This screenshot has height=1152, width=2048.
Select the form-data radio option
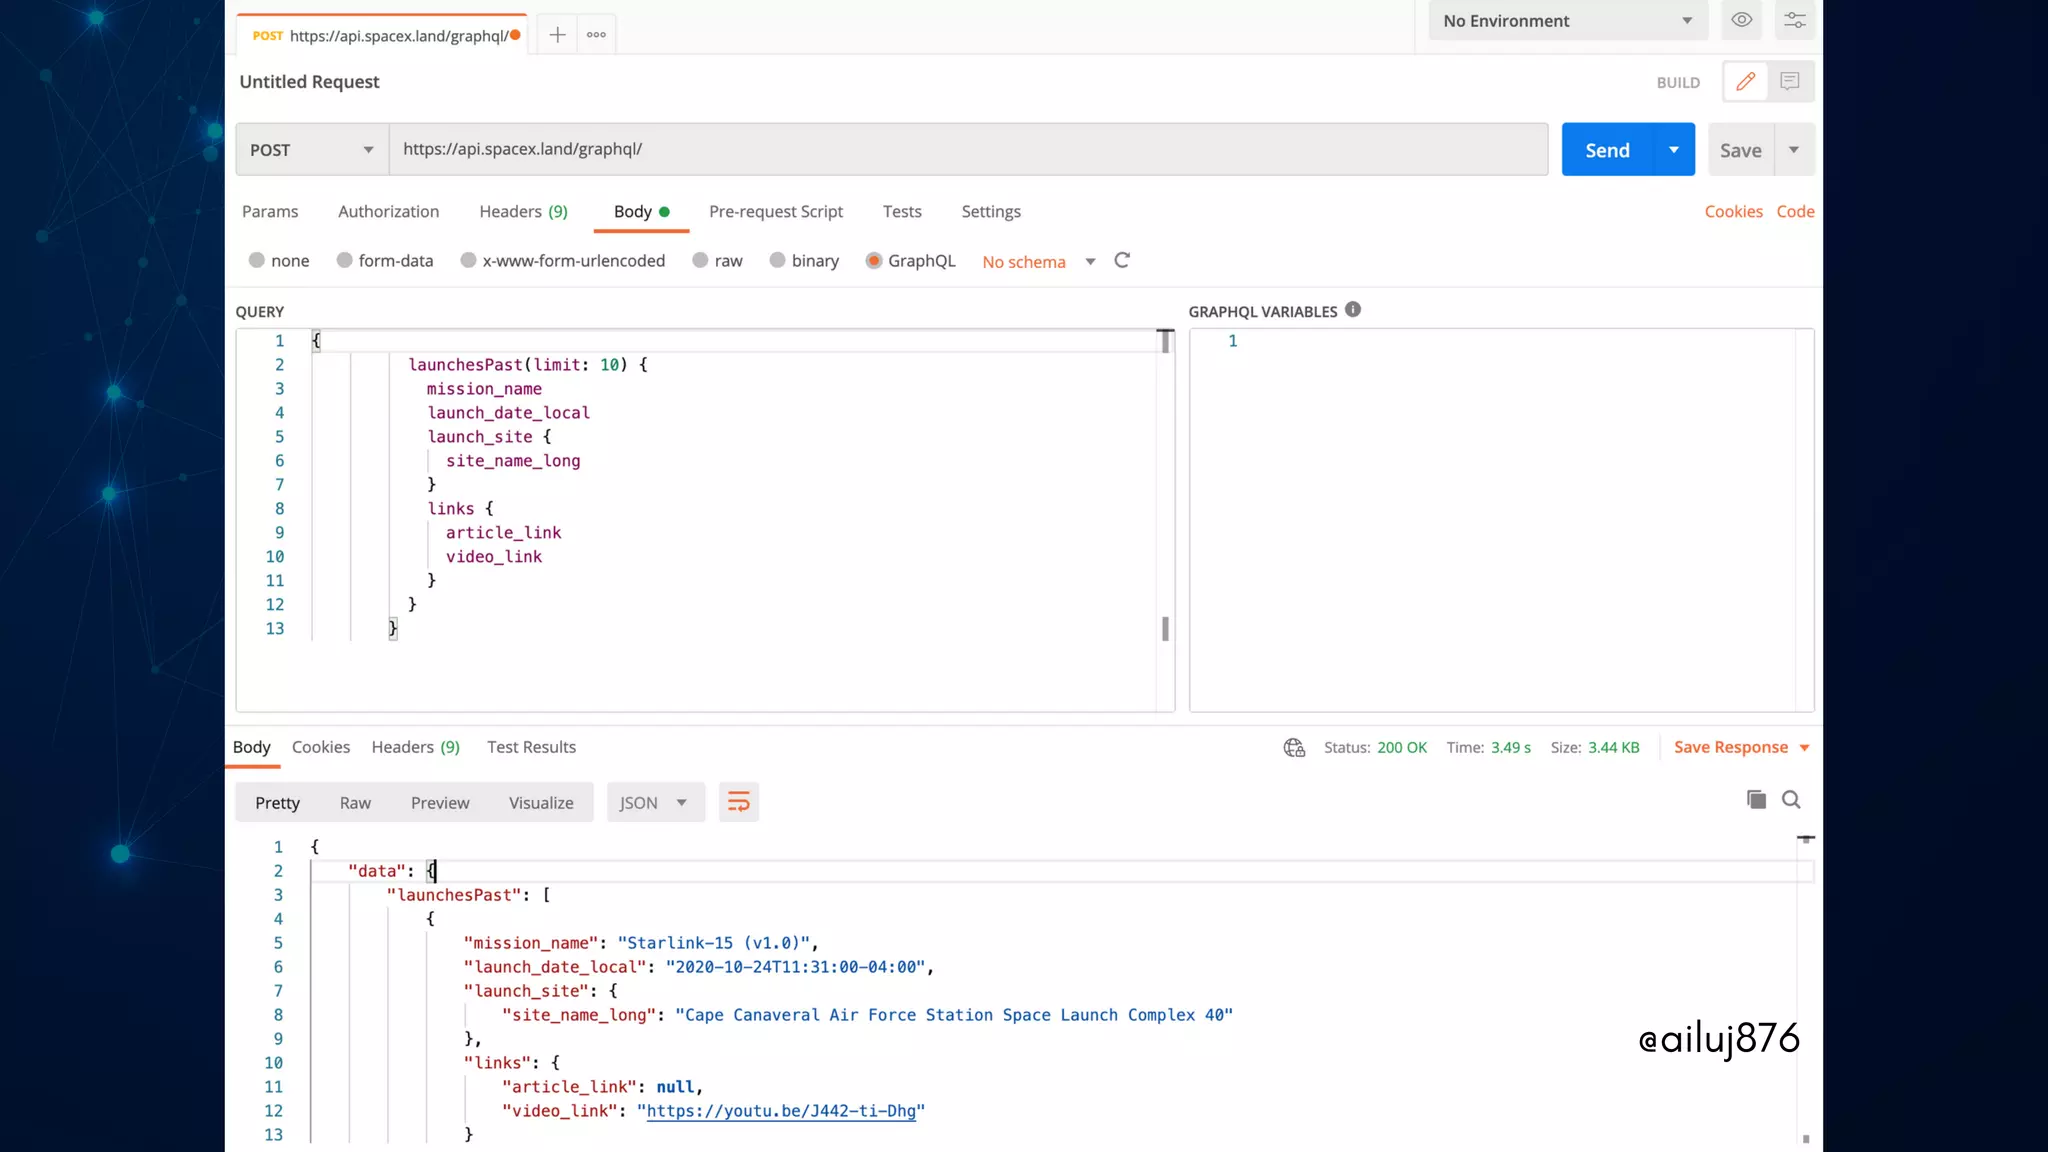[345, 261]
